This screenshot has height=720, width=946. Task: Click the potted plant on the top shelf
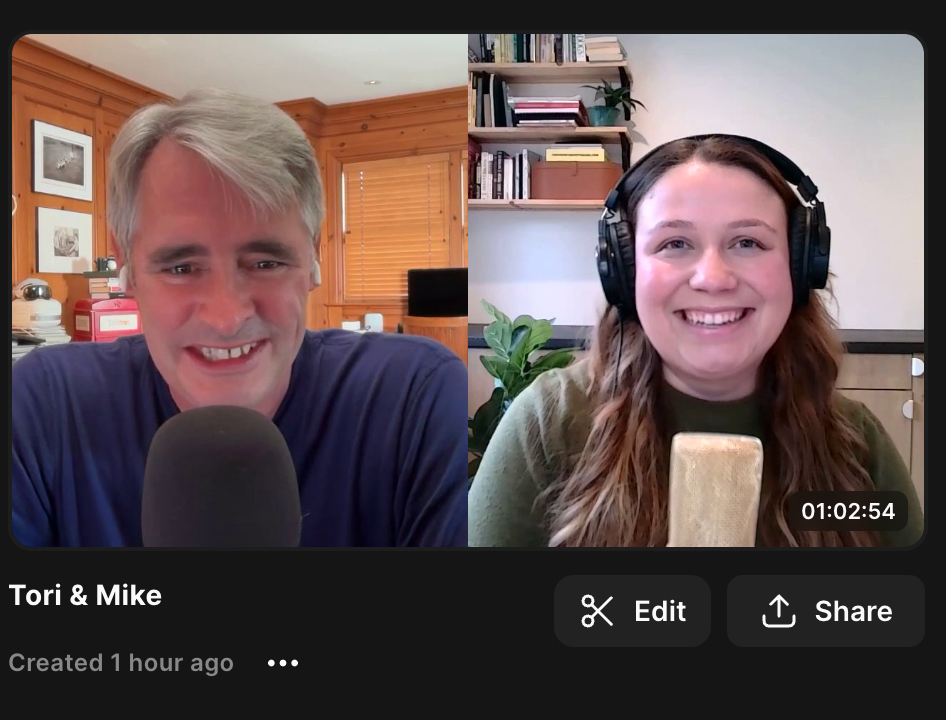point(611,102)
